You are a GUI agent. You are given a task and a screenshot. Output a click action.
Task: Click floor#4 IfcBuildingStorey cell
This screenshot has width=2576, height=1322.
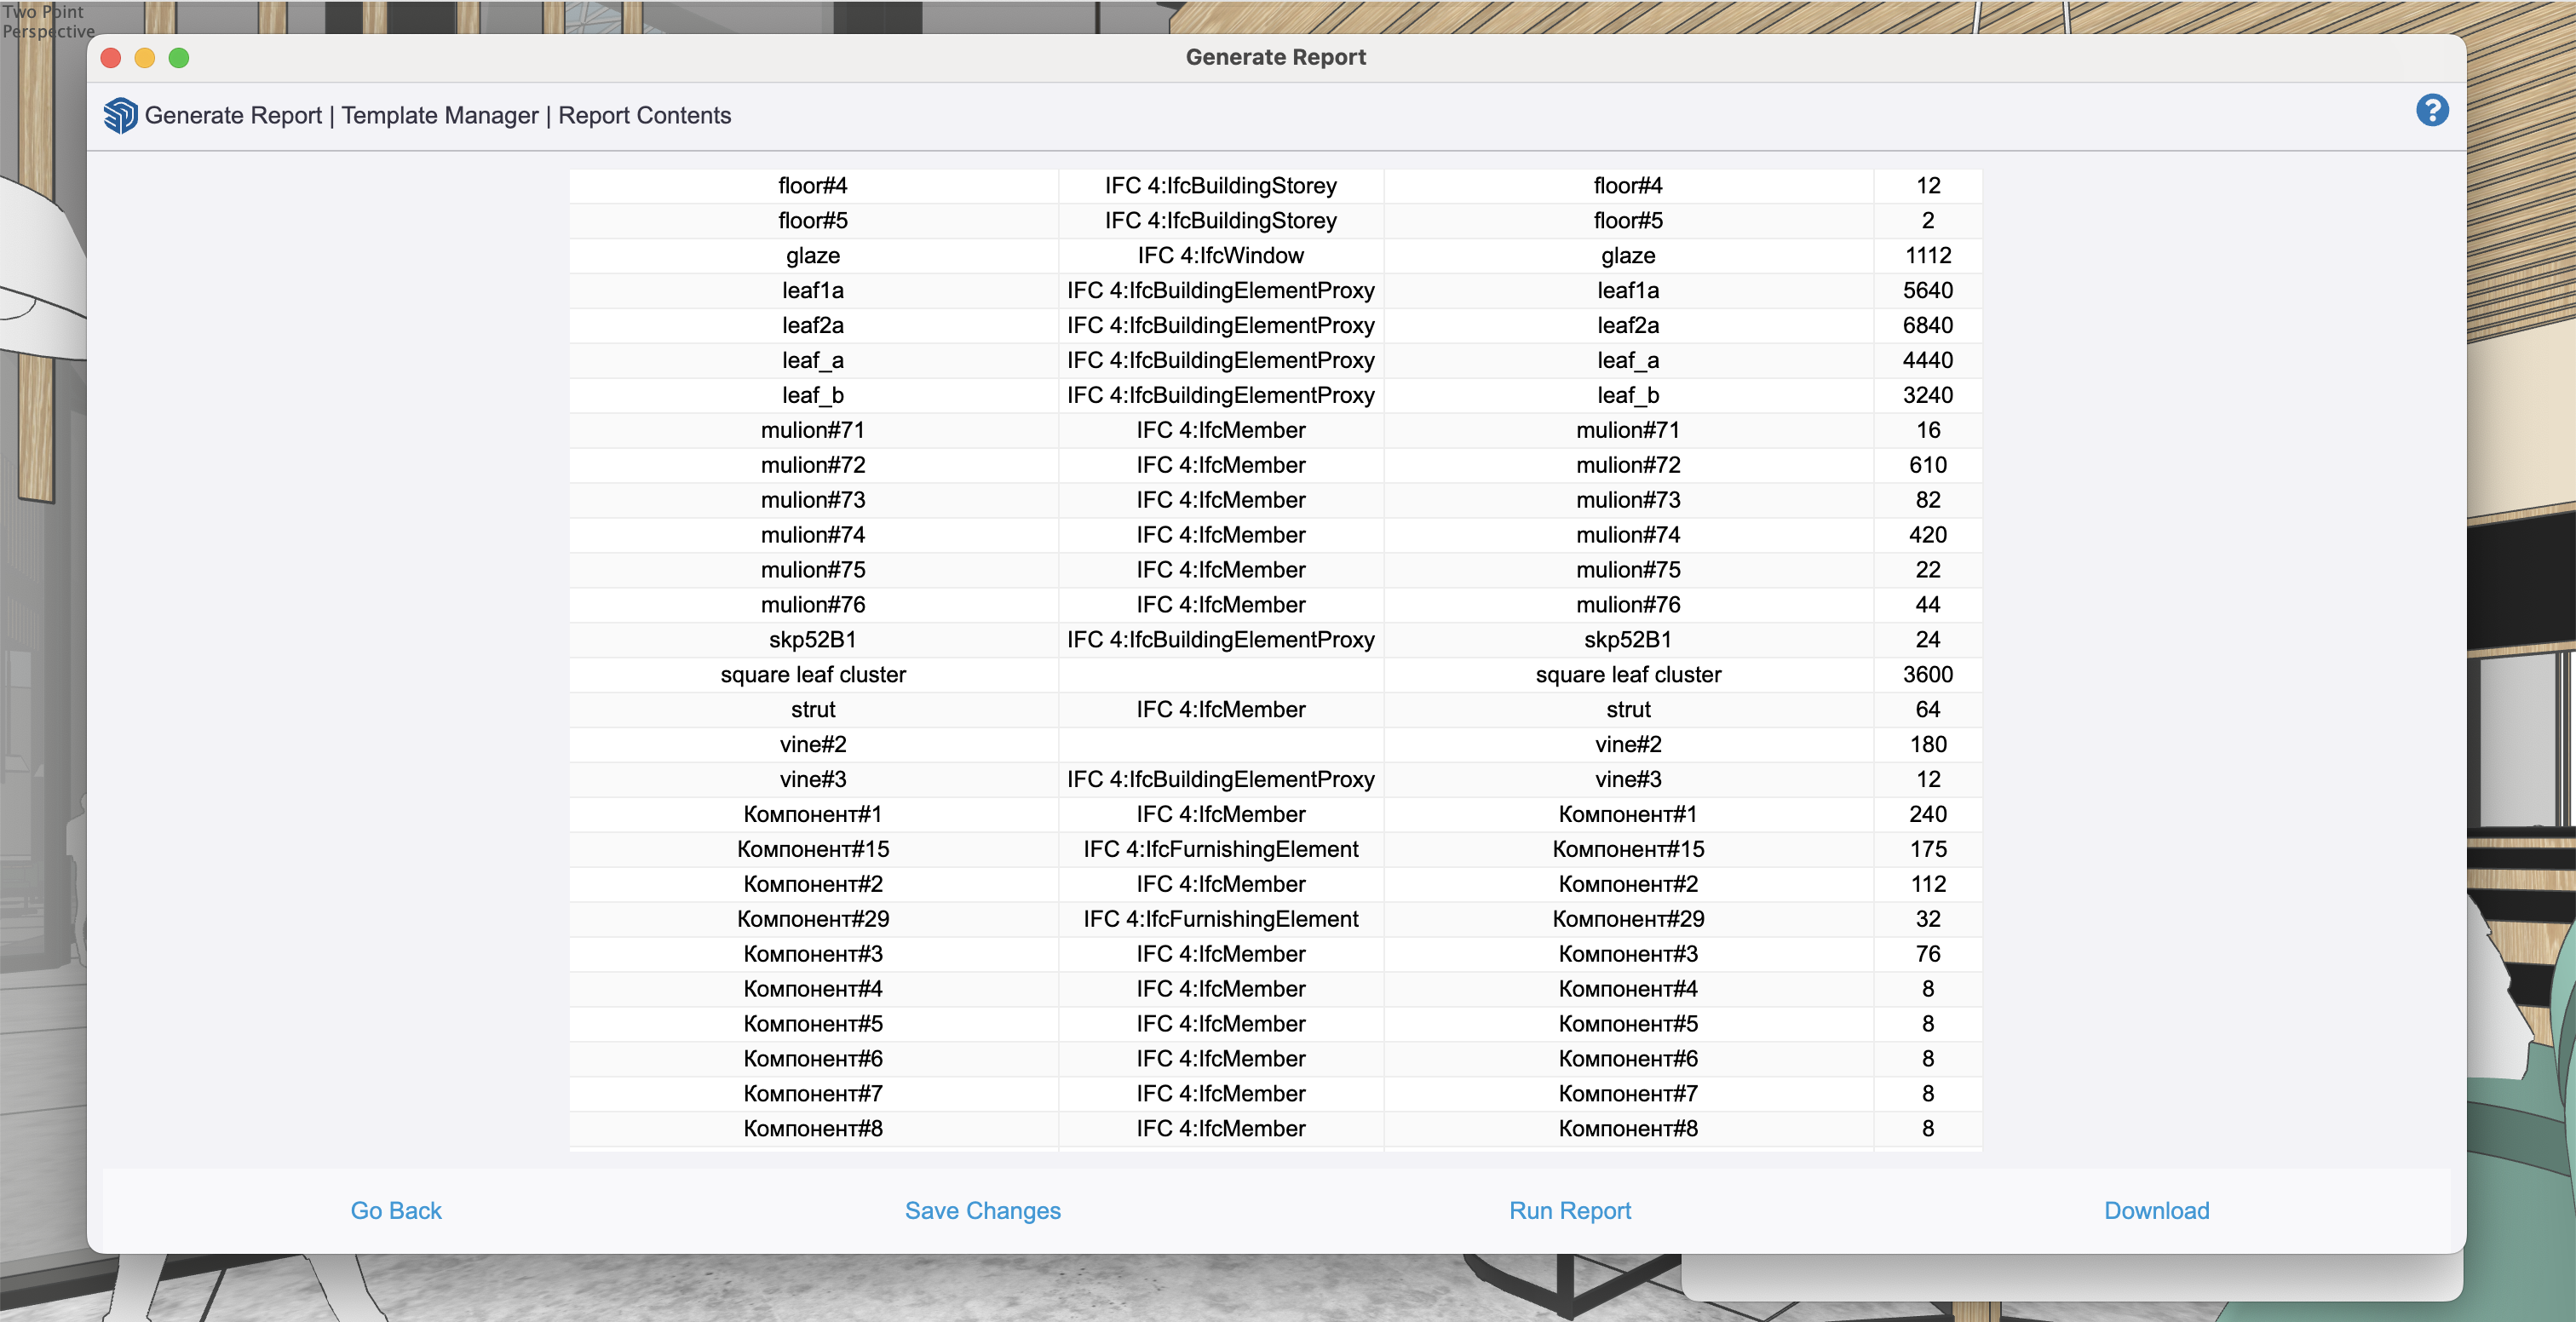(1220, 186)
